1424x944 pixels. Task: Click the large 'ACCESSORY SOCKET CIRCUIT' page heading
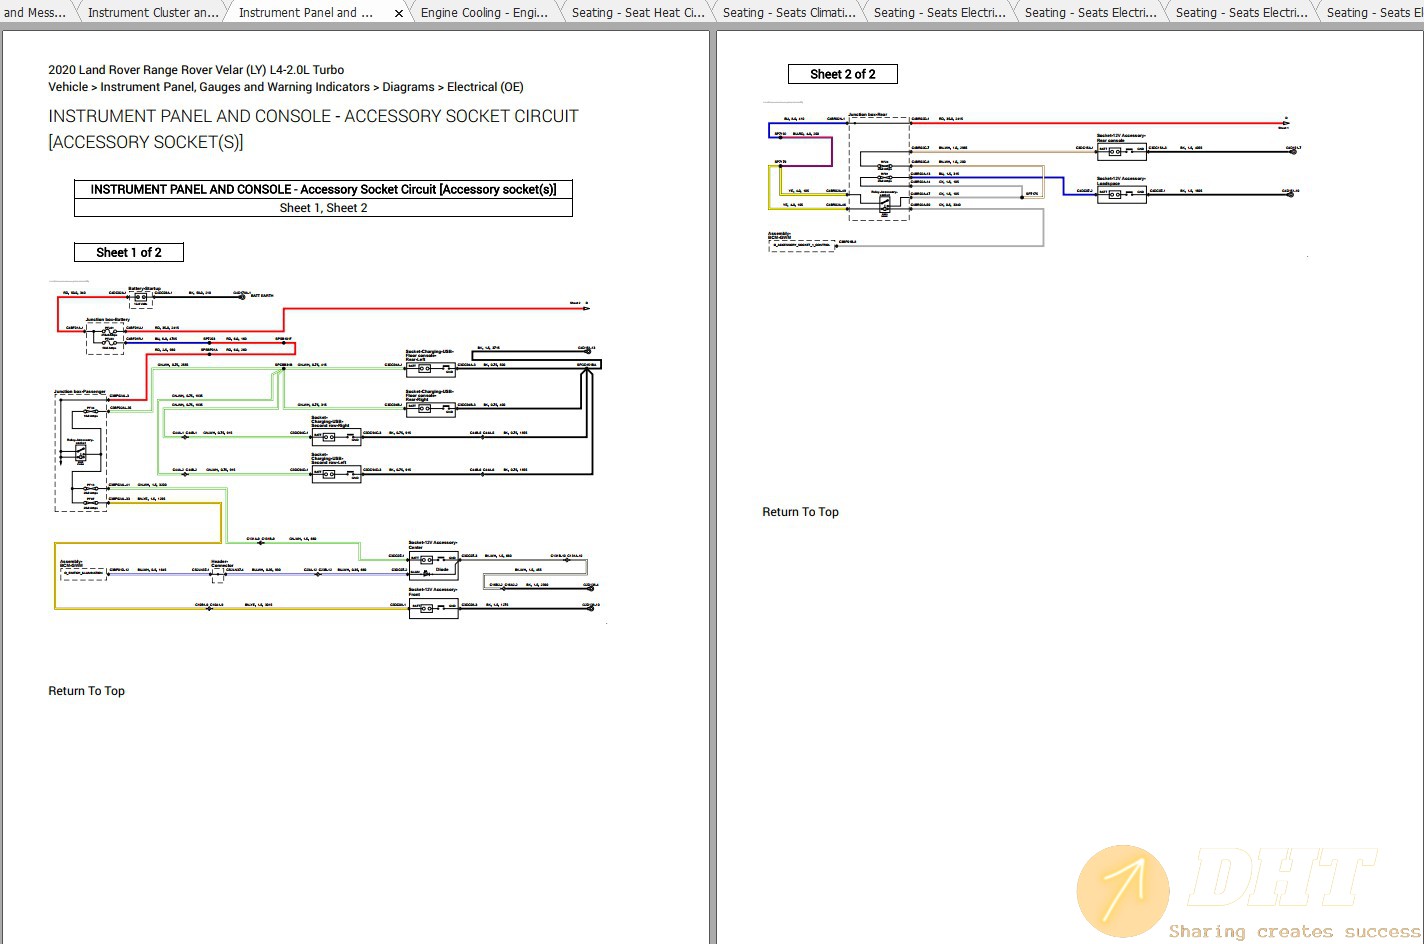pyautogui.click(x=313, y=129)
